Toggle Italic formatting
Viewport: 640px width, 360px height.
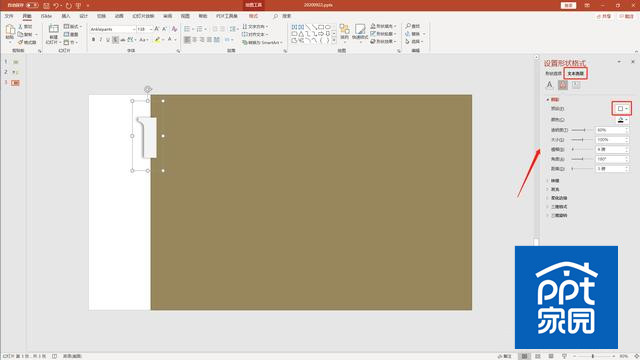[101, 40]
